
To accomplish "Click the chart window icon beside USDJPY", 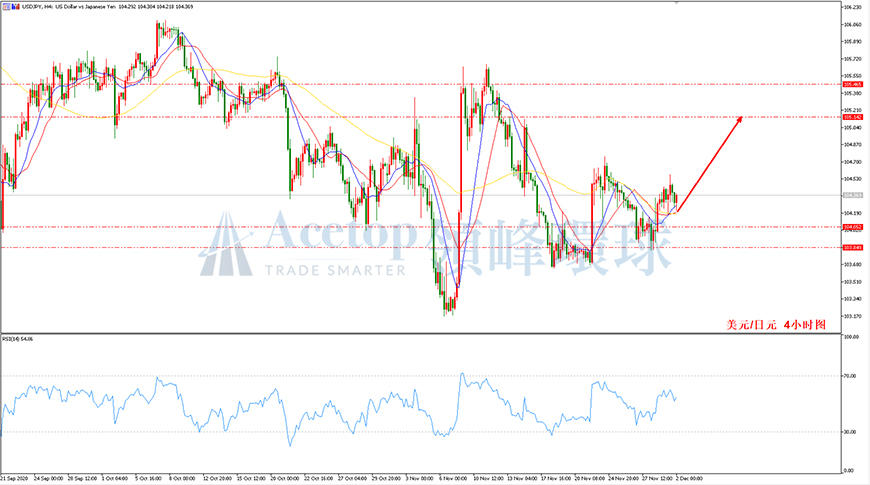I will (x=7, y=7).
